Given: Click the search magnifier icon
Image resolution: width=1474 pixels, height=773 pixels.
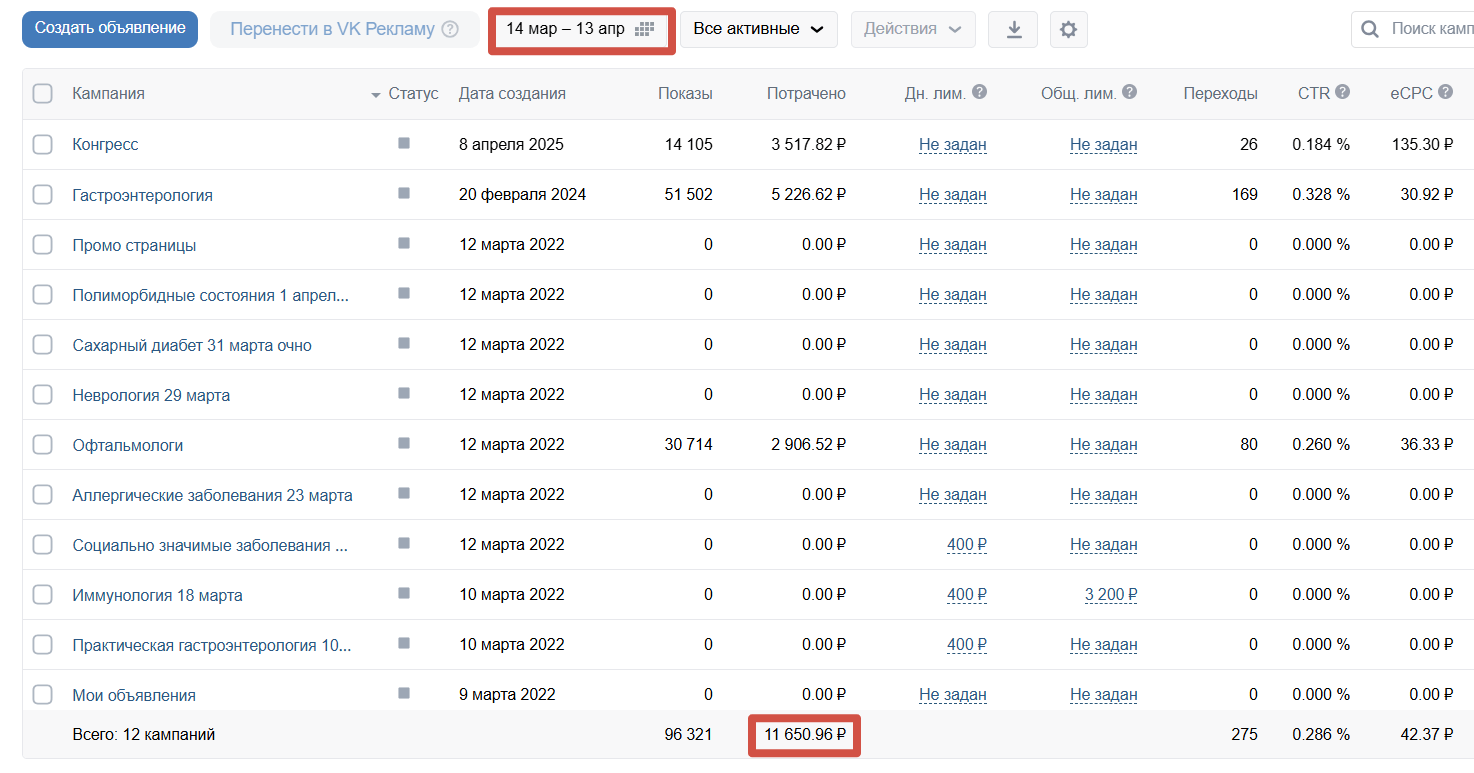Looking at the screenshot, I should (x=1370, y=29).
